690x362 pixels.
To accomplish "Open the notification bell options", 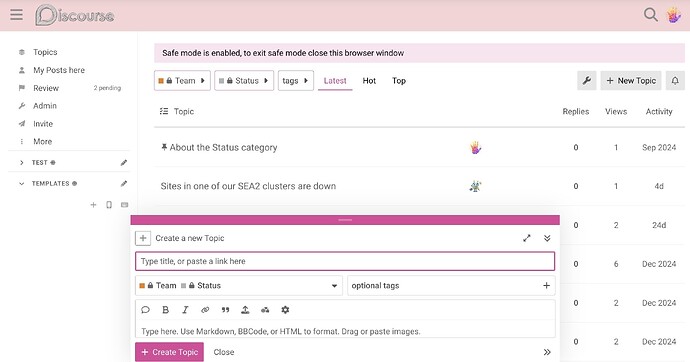I will (675, 80).
